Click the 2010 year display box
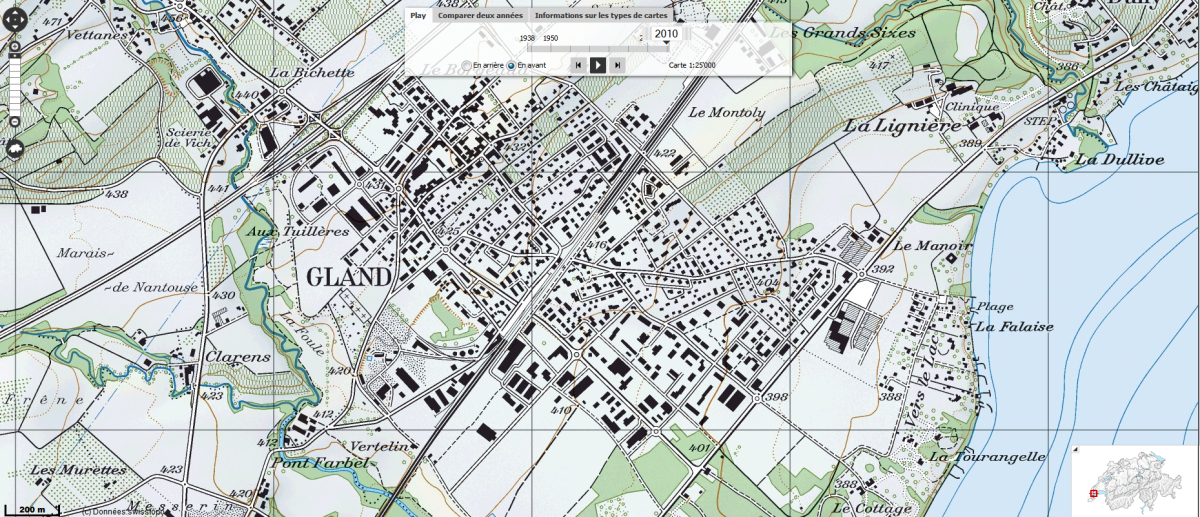1200x517 pixels. coord(667,33)
